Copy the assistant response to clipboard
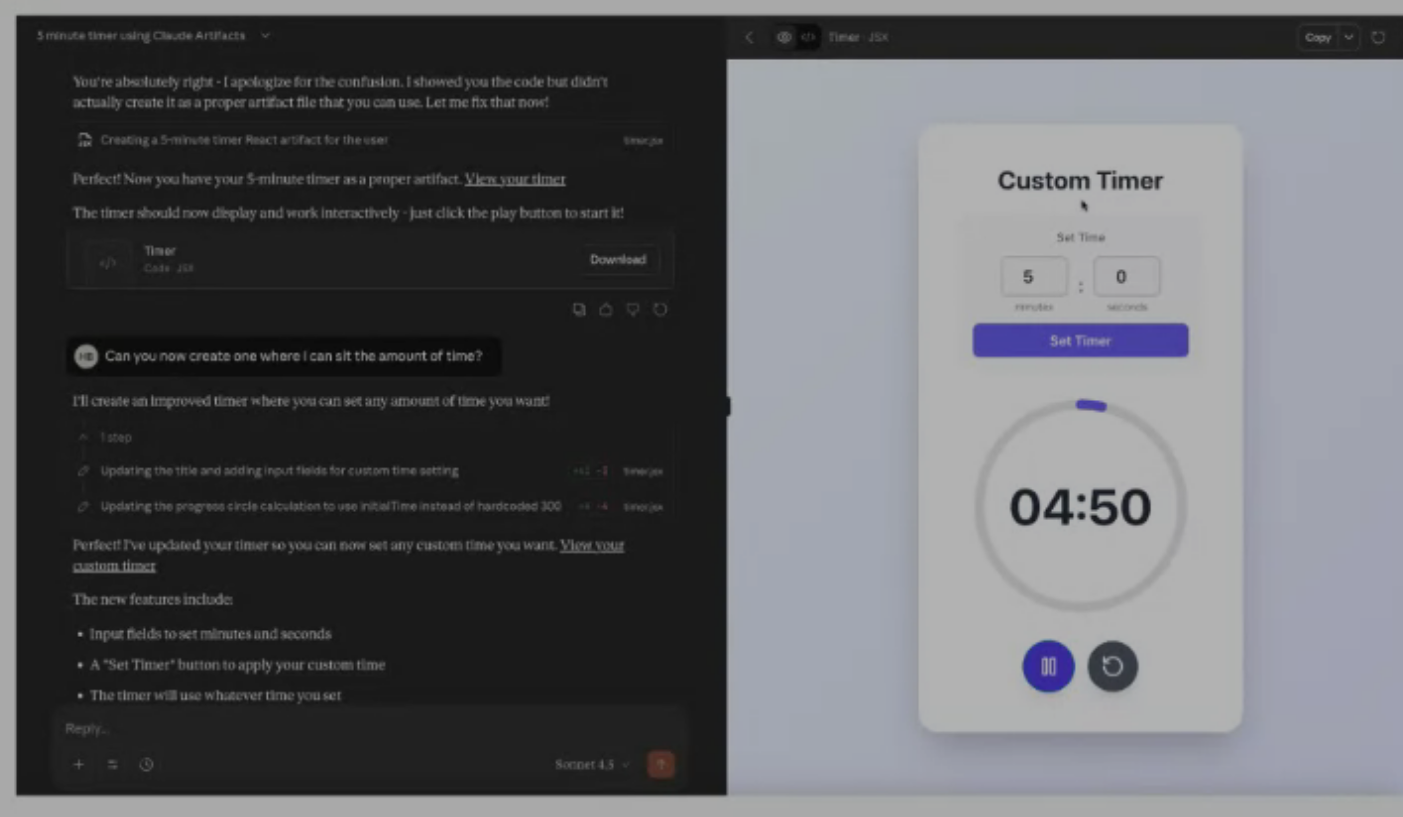 (579, 310)
